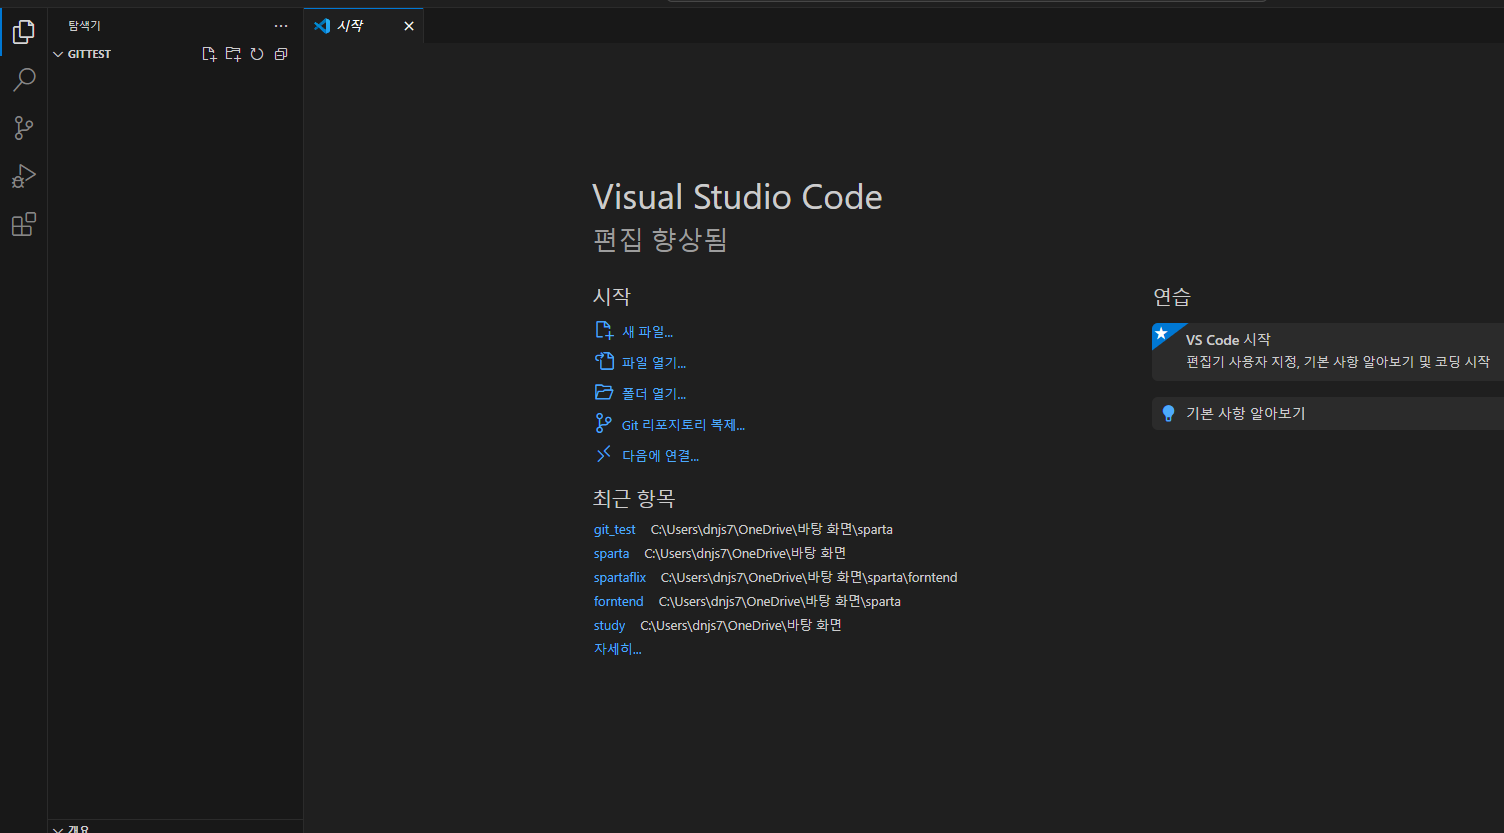Open the Run and Debug view

click(24, 177)
